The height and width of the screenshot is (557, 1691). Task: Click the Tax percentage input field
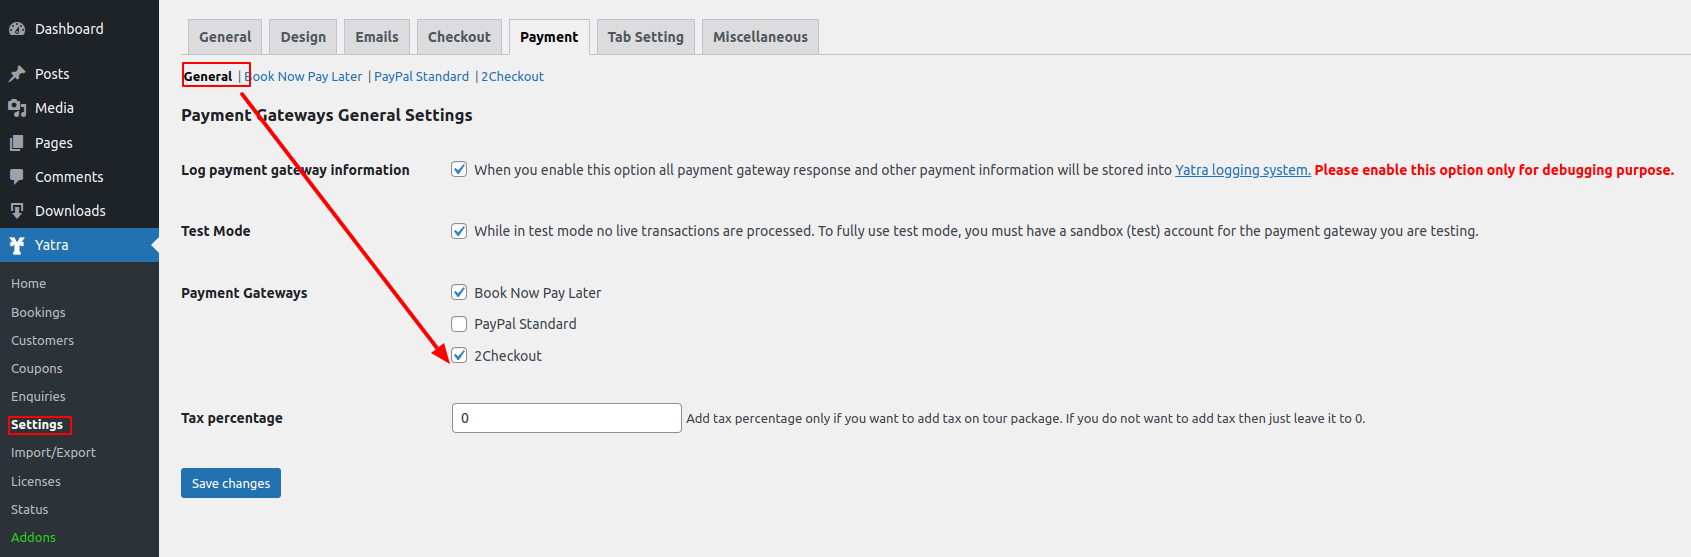tap(567, 418)
